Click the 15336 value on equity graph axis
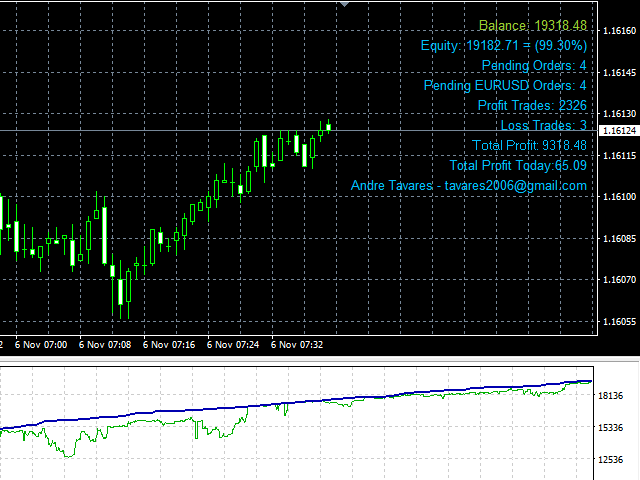The image size is (640, 480). (x=610, y=428)
